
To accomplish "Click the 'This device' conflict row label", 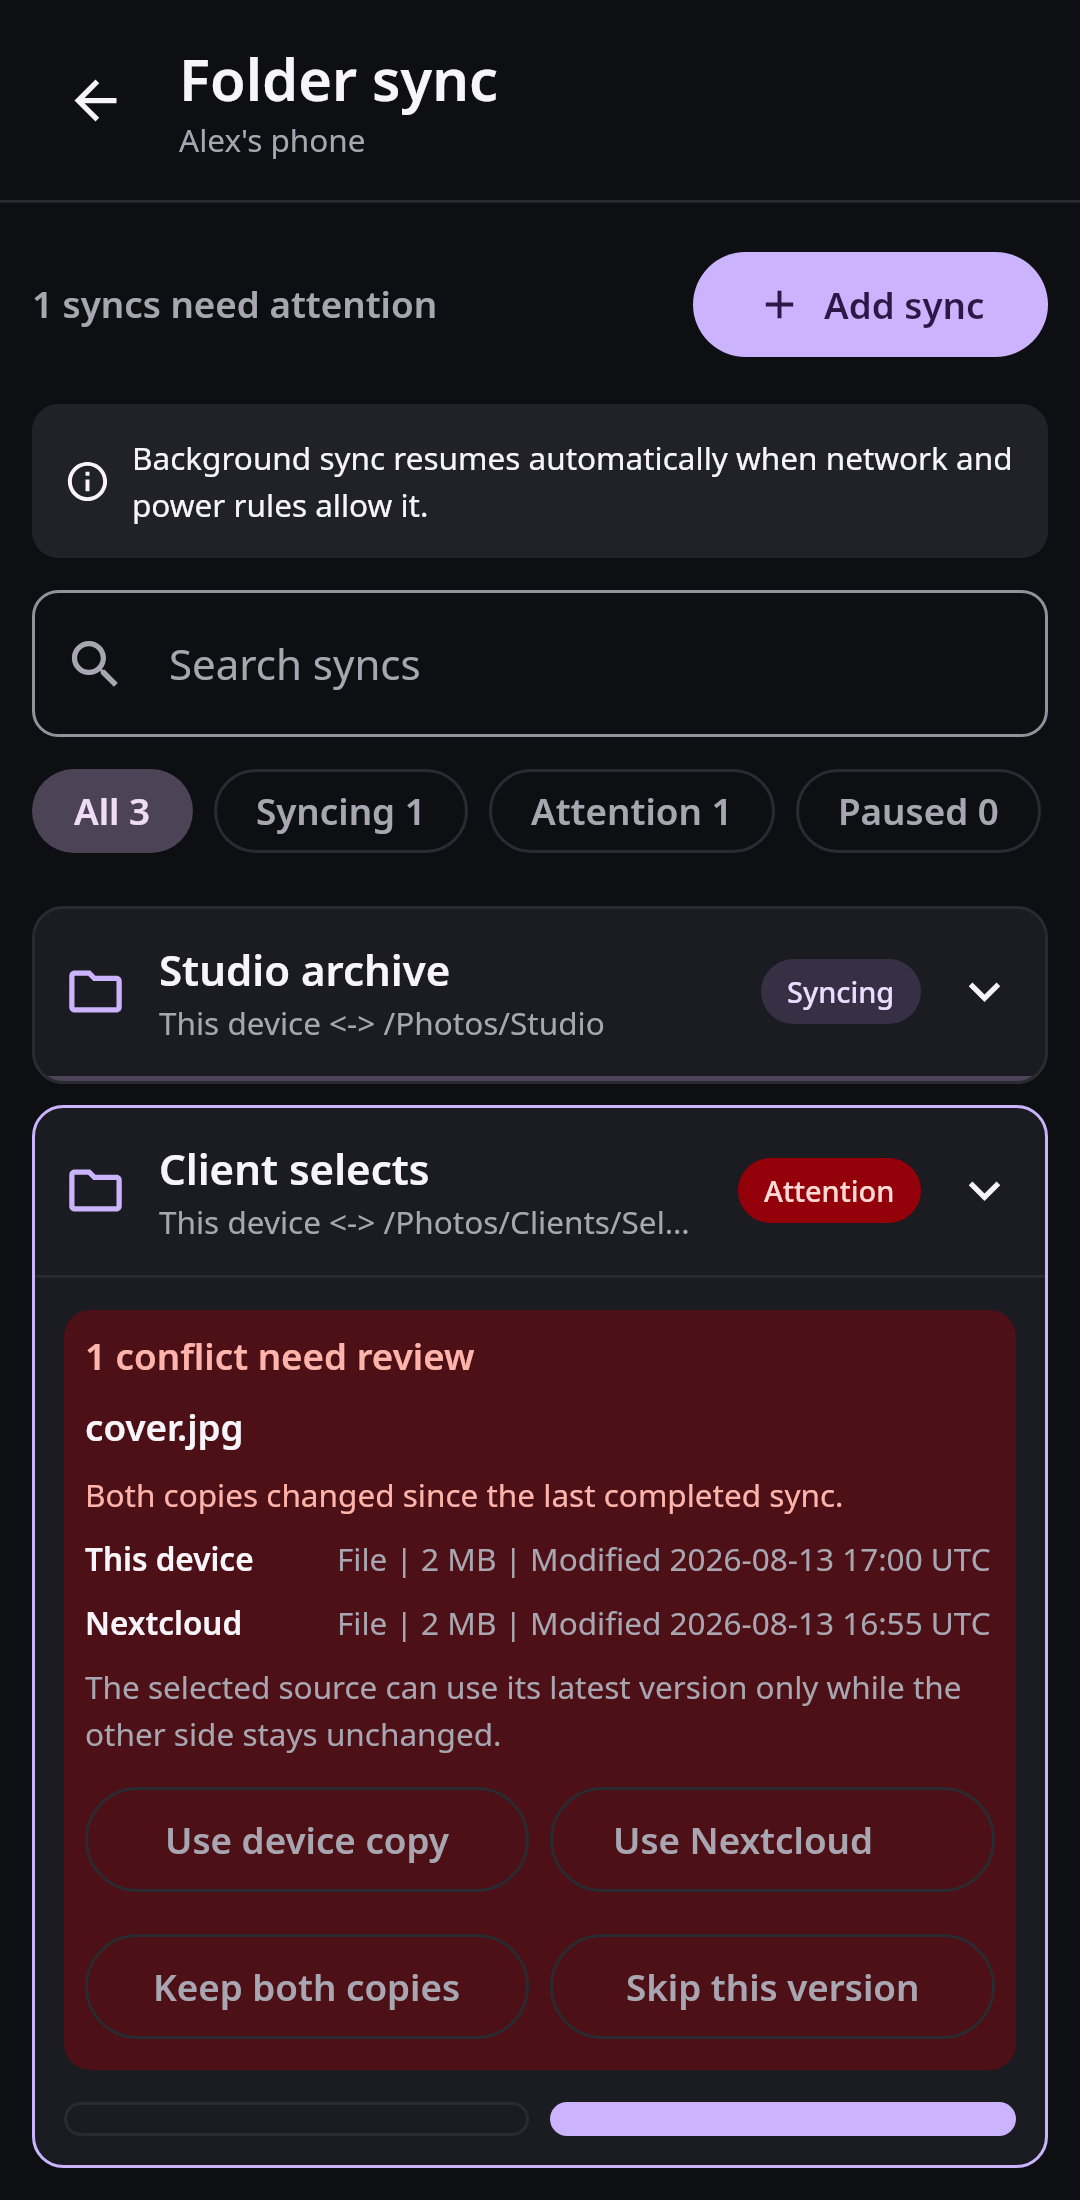I will click(x=169, y=1560).
